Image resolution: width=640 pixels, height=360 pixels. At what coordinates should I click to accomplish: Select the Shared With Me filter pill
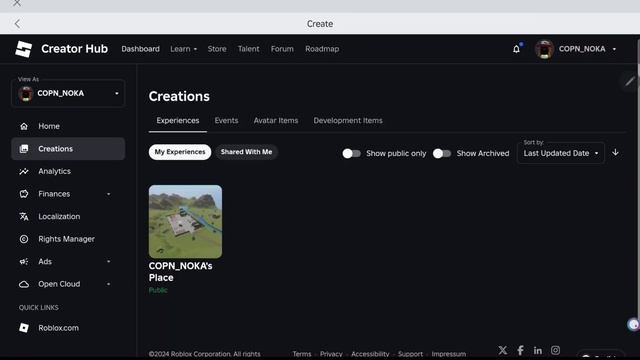(x=247, y=152)
